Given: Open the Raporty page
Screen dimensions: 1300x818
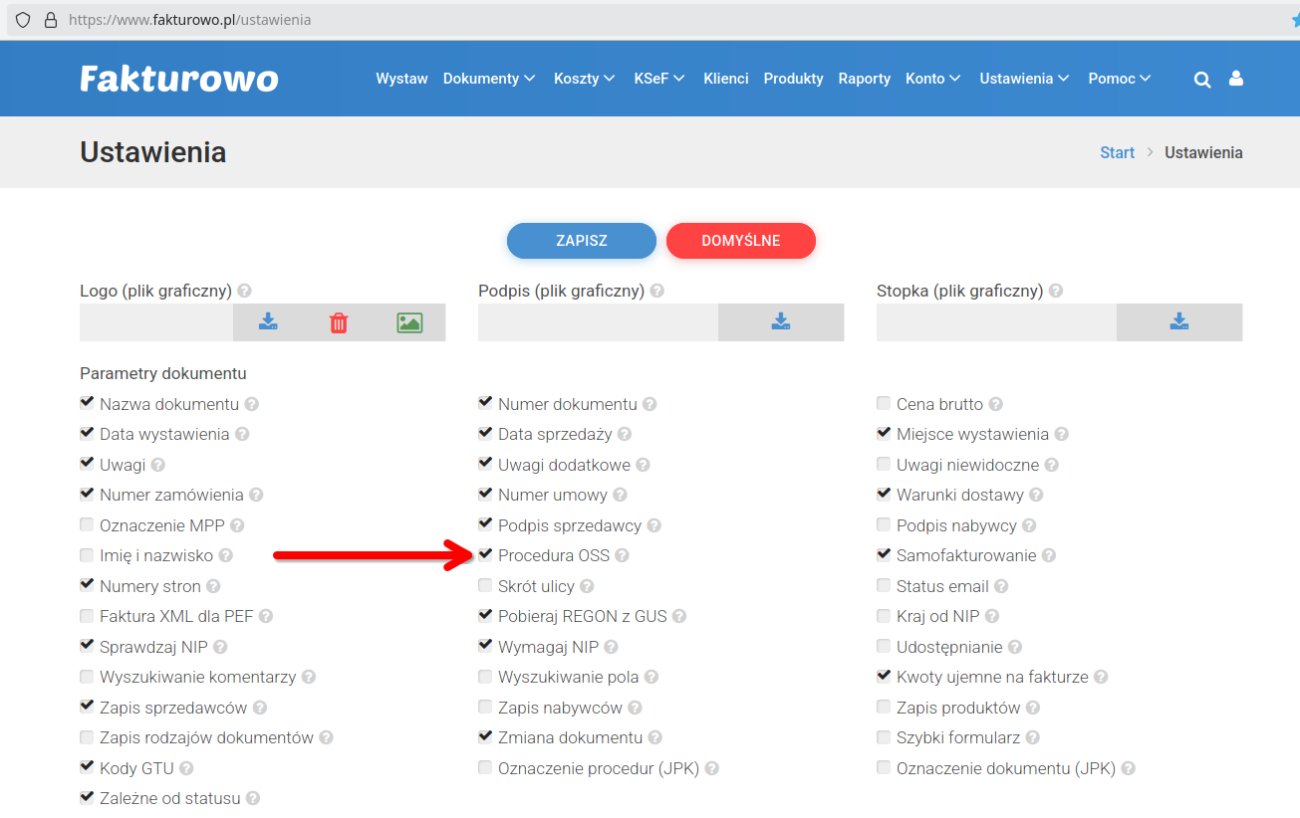Looking at the screenshot, I should coord(864,78).
